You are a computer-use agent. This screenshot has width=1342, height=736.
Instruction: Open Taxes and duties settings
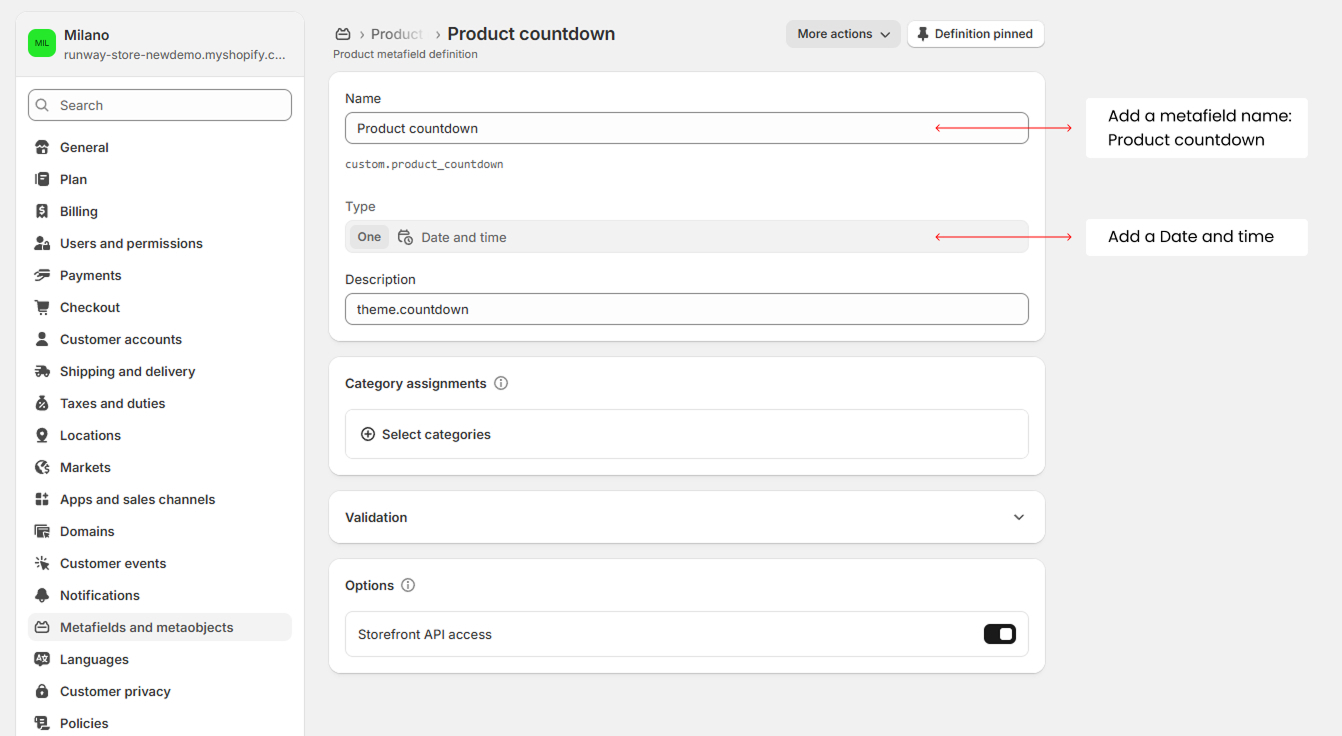(112, 403)
